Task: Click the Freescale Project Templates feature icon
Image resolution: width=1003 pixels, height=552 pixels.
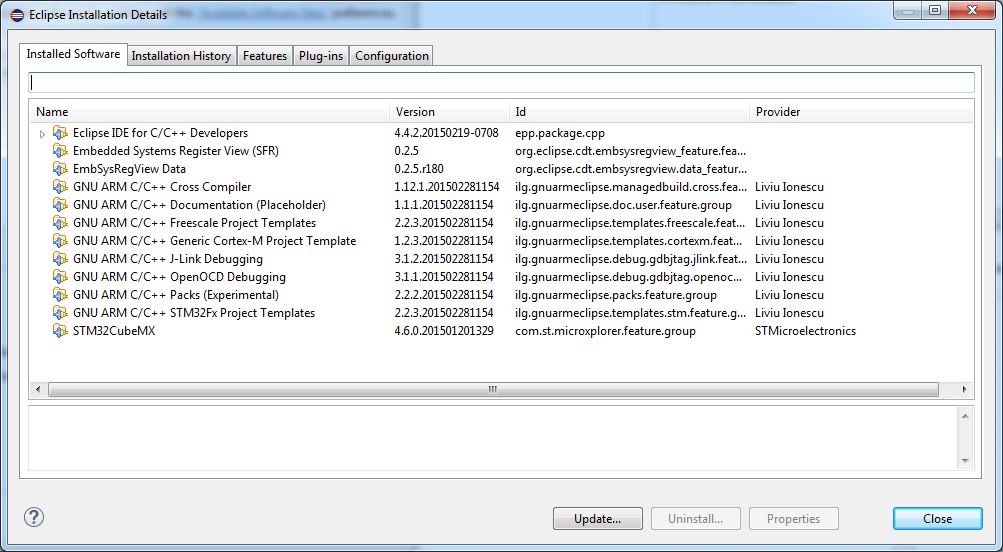Action: click(x=60, y=223)
